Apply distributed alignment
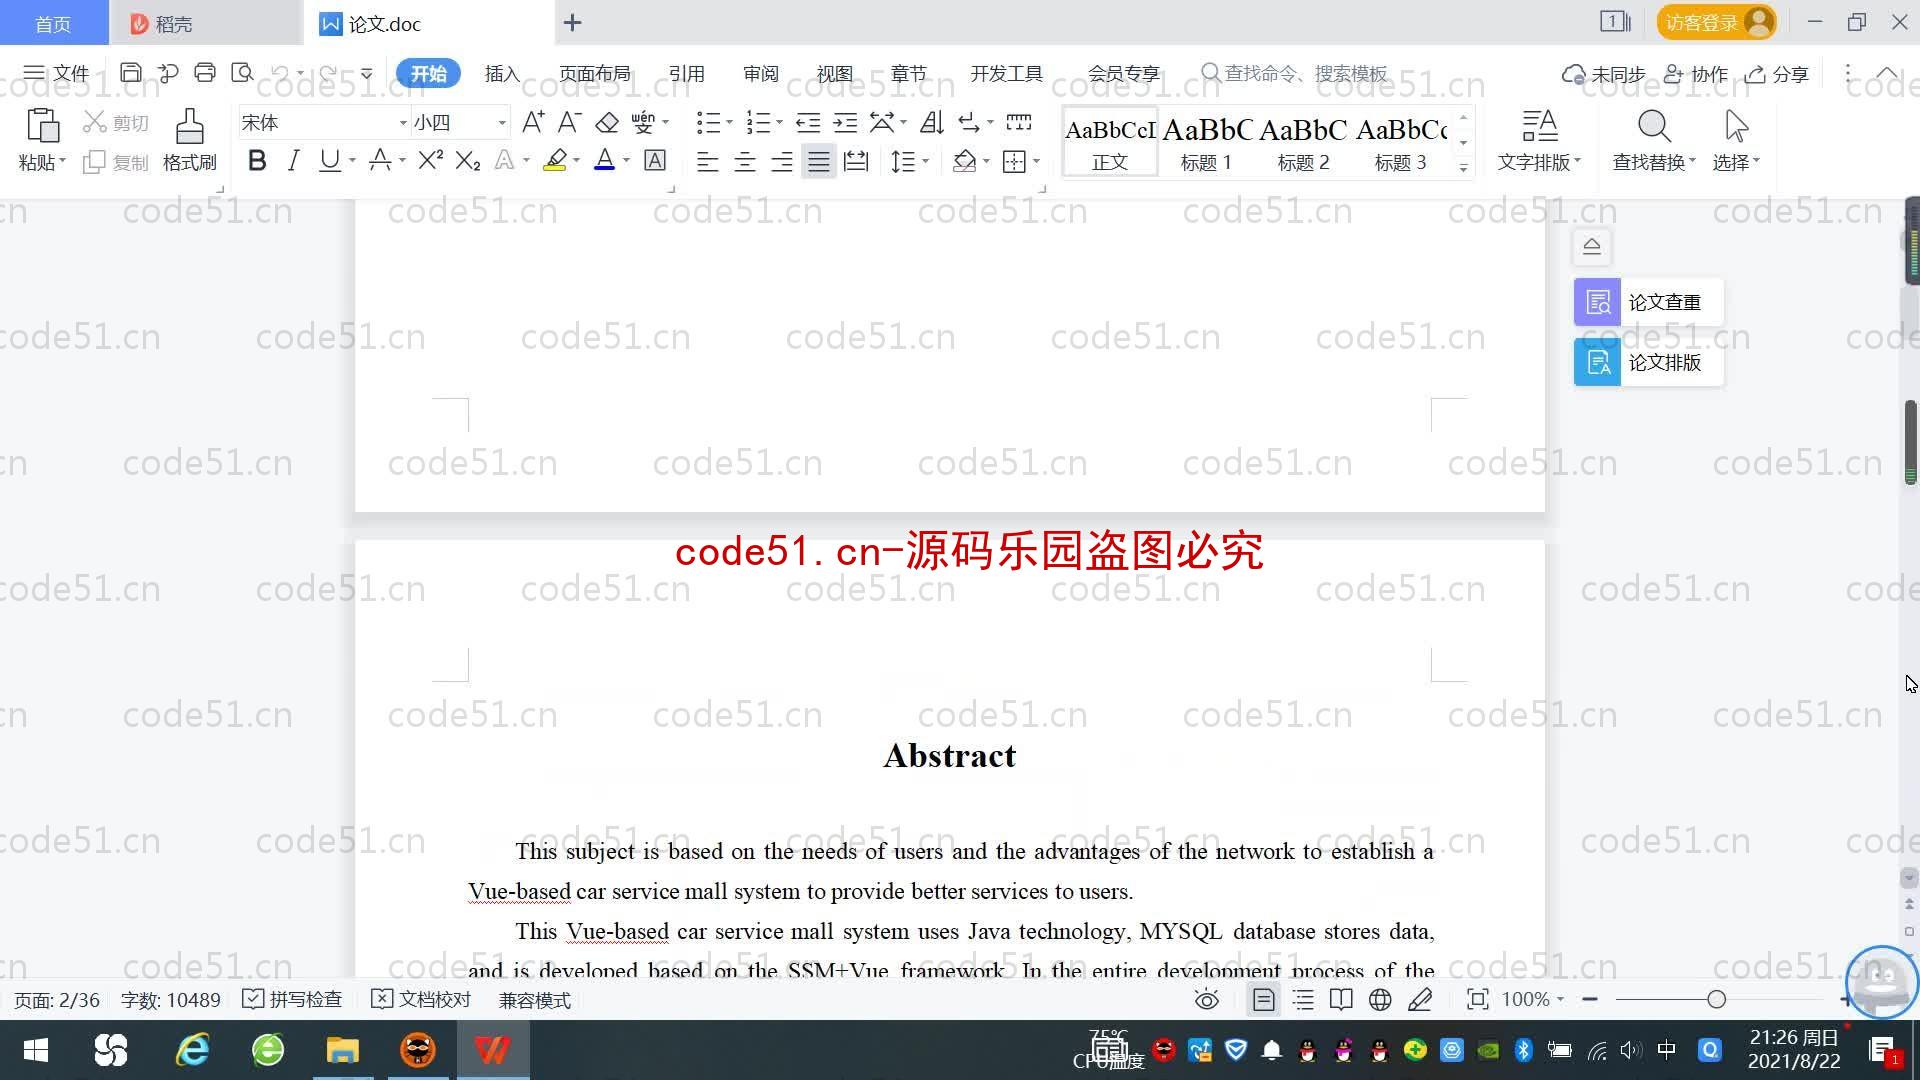Screen dimensions: 1920x1080 [856, 161]
